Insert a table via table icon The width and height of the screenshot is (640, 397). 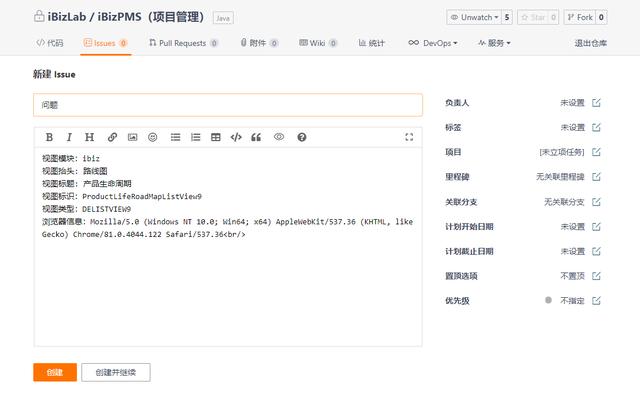tap(216, 137)
